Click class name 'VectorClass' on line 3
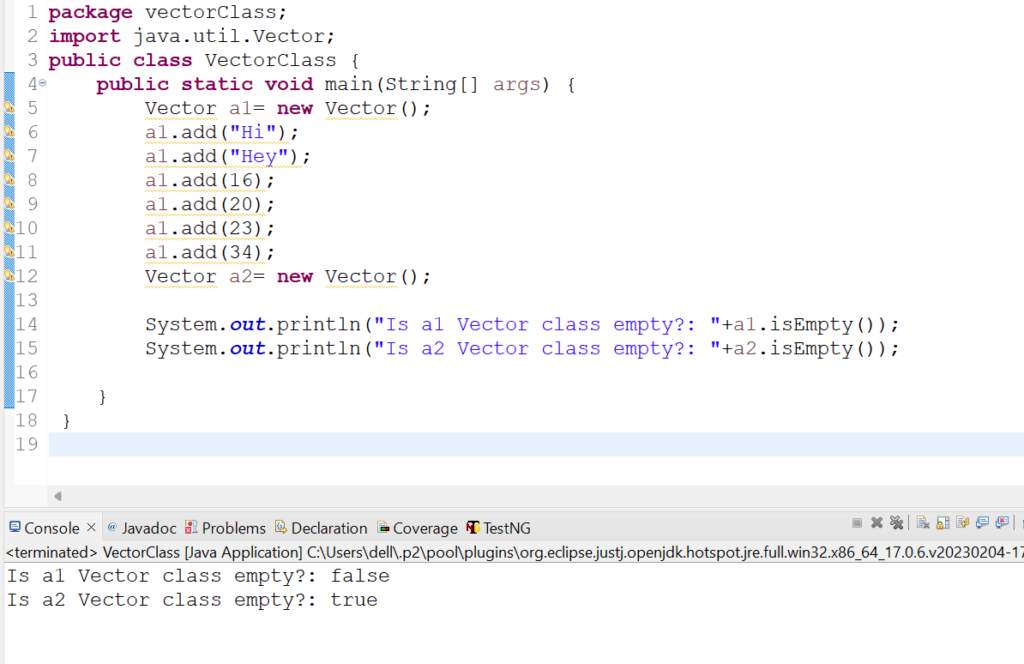The image size is (1024, 664). (270, 60)
